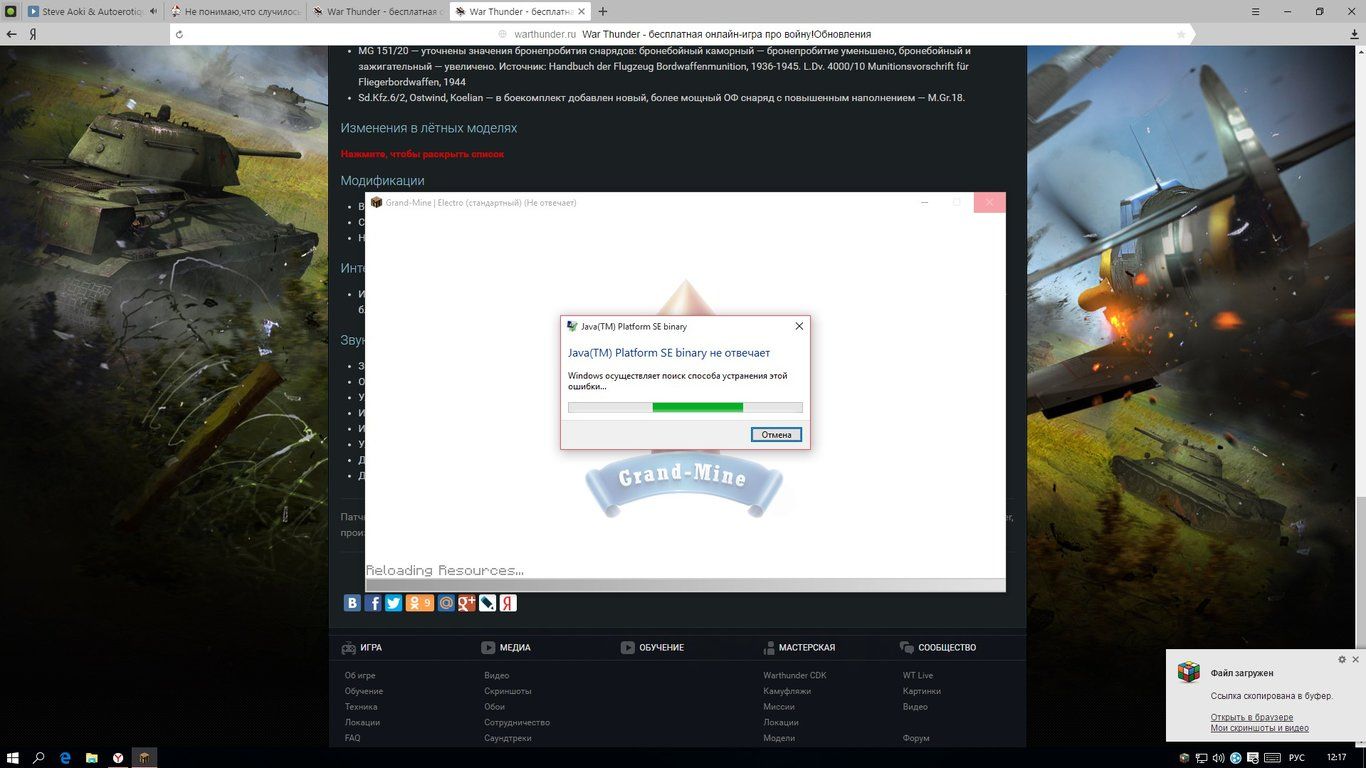This screenshot has width=1366, height=768.
Task: Go back with browser arrow
Action: pyautogui.click(x=12, y=34)
